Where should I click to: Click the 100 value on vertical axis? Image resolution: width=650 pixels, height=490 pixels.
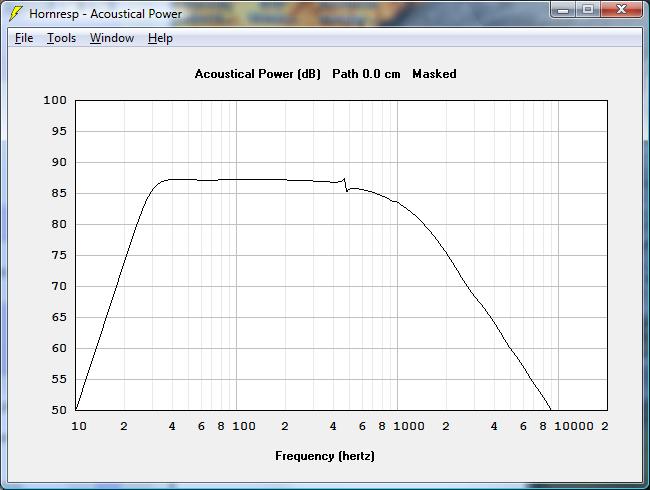(55, 100)
